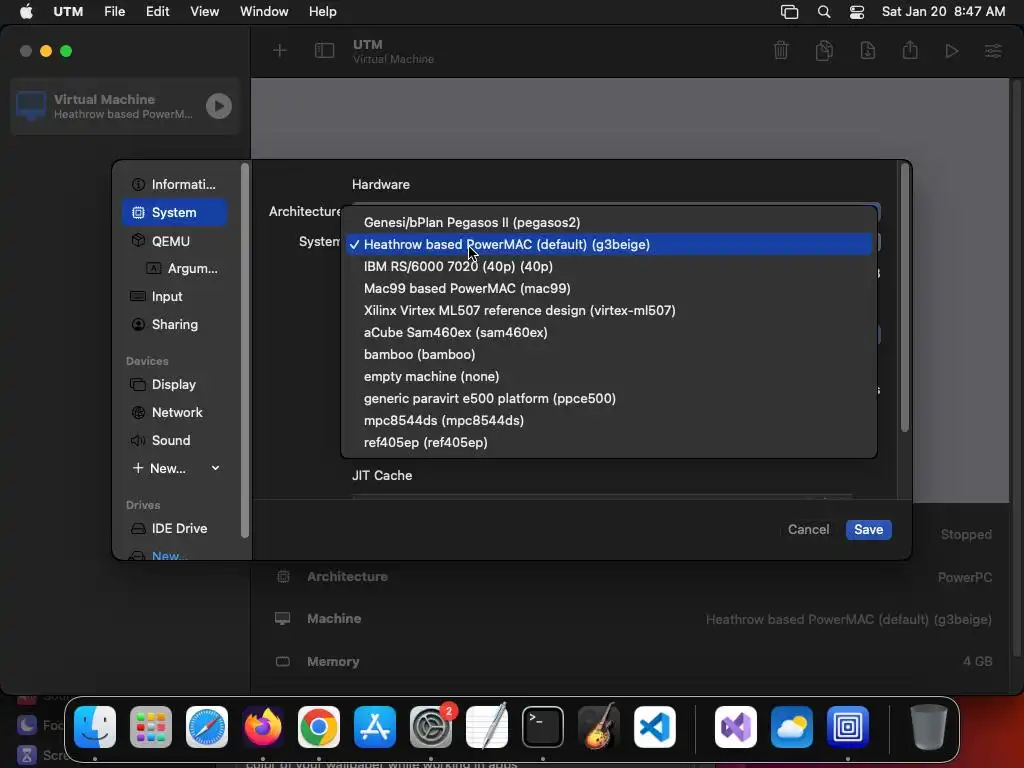The width and height of the screenshot is (1024, 768).
Task: Open the Sharing settings section
Action: (x=174, y=325)
